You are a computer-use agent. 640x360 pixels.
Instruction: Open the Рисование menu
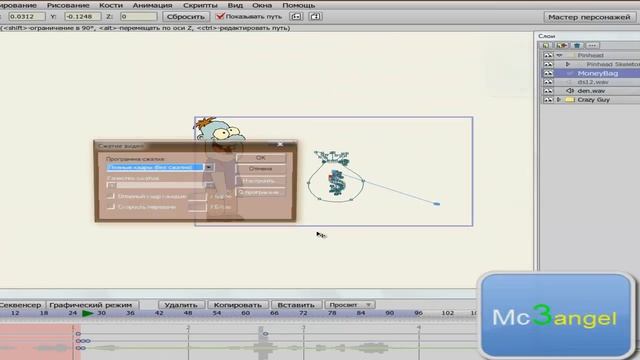68,5
